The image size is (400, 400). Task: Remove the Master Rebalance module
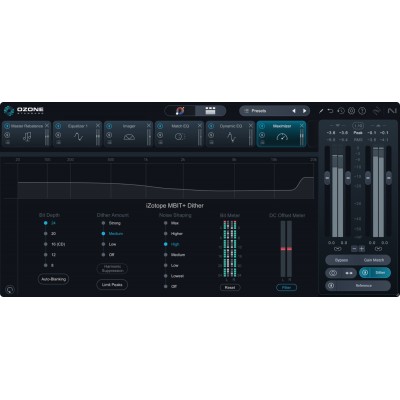pyautogui.click(x=47, y=126)
